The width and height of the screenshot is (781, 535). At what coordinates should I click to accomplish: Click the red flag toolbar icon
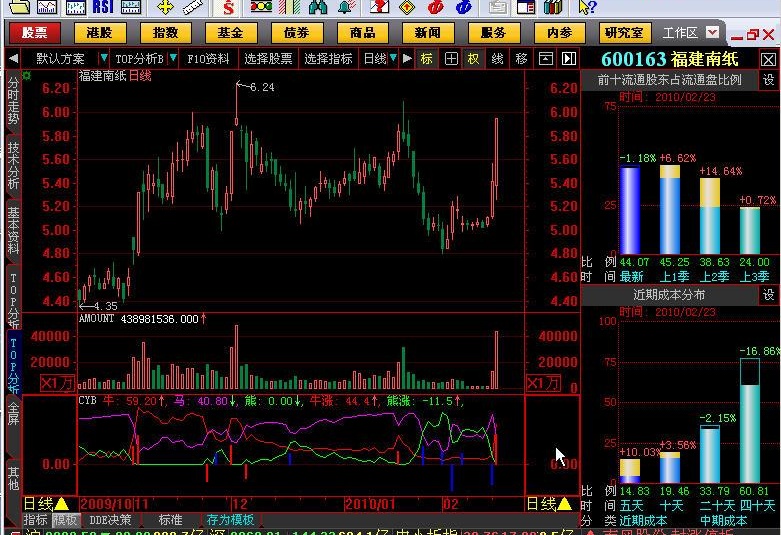[x=380, y=6]
